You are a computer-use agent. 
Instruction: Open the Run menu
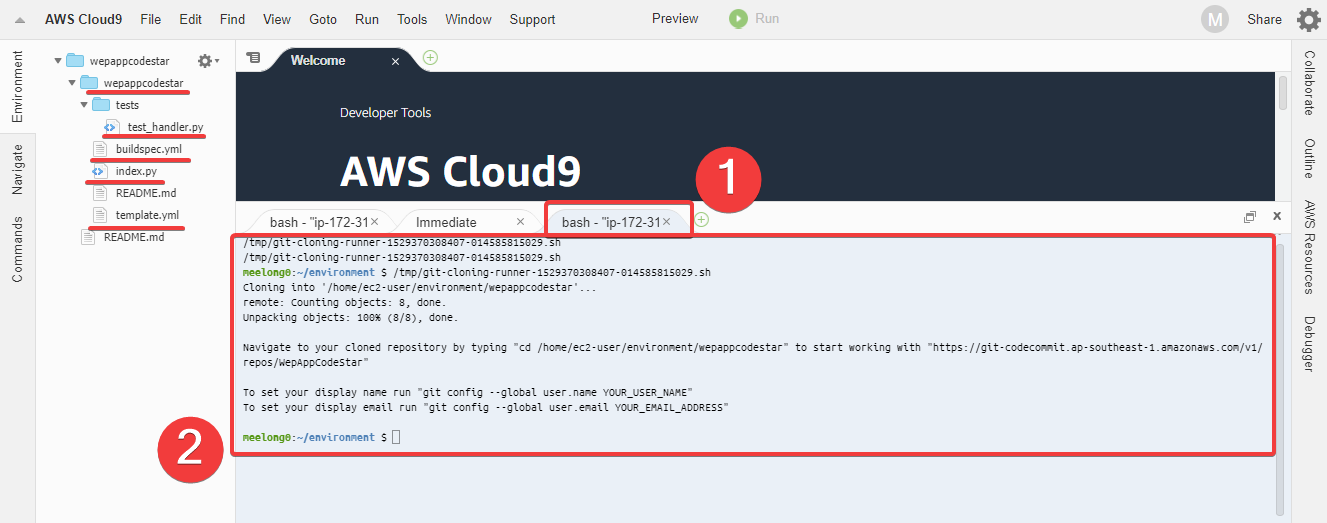point(367,19)
